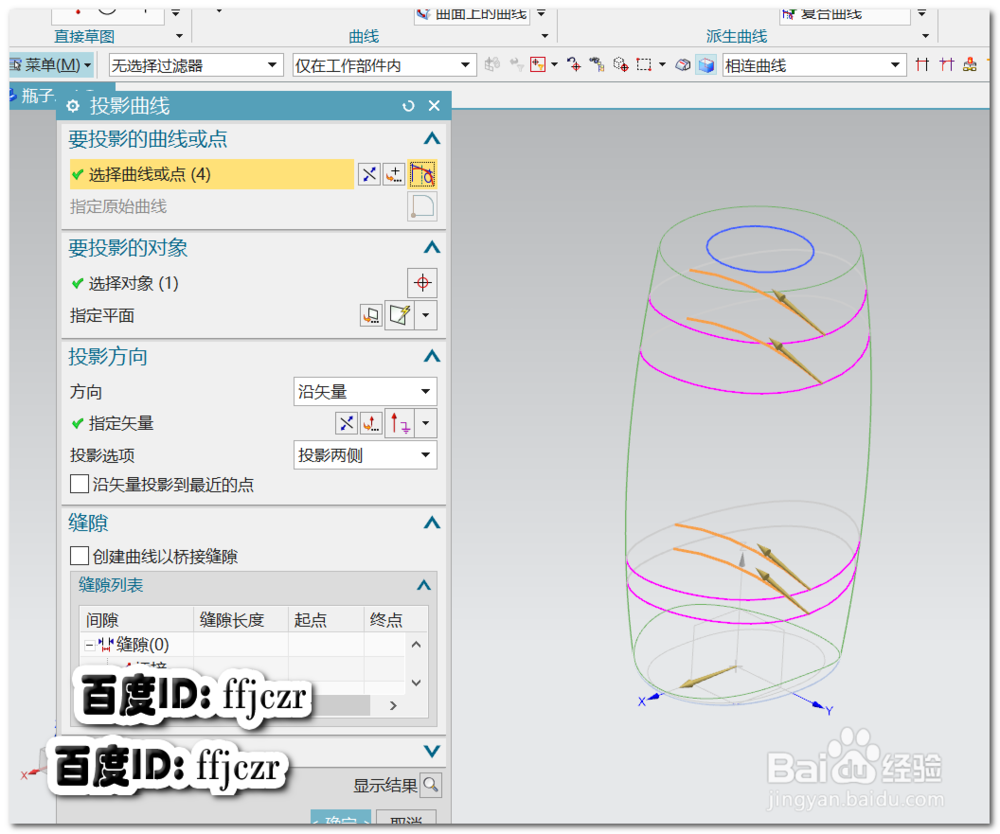Collapse the 缝隙(0) tree node
The width and height of the screenshot is (1000, 834).
click(89, 645)
